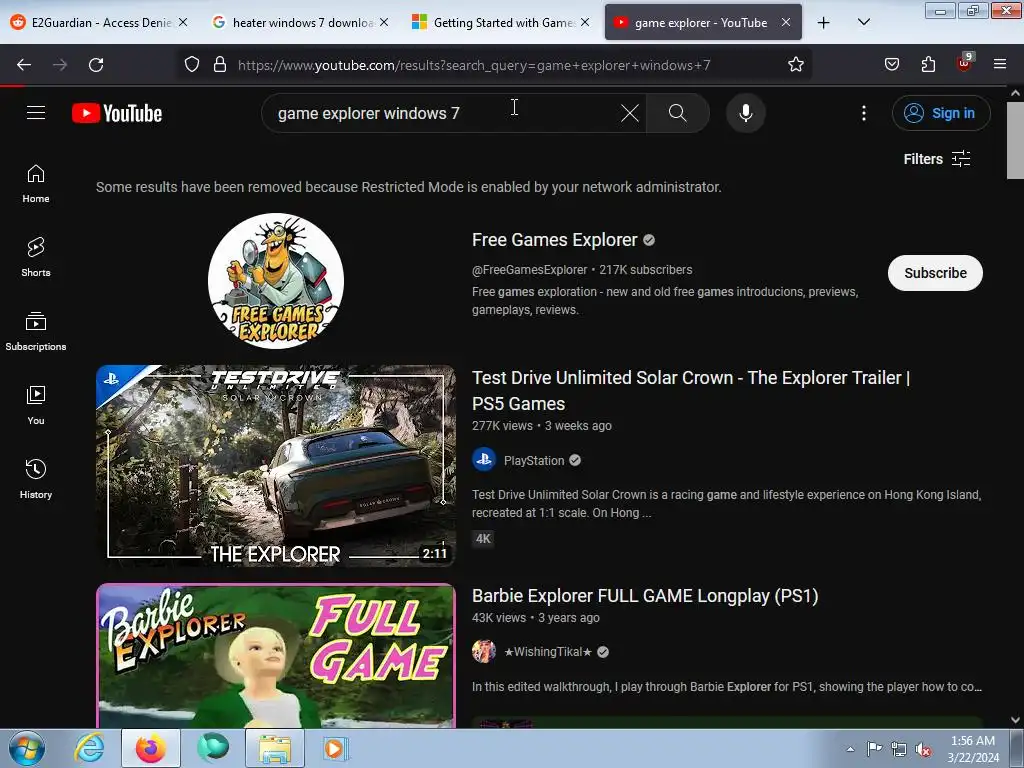Image resolution: width=1024 pixels, height=768 pixels.
Task: Click the network tray icon
Action: coord(899,749)
